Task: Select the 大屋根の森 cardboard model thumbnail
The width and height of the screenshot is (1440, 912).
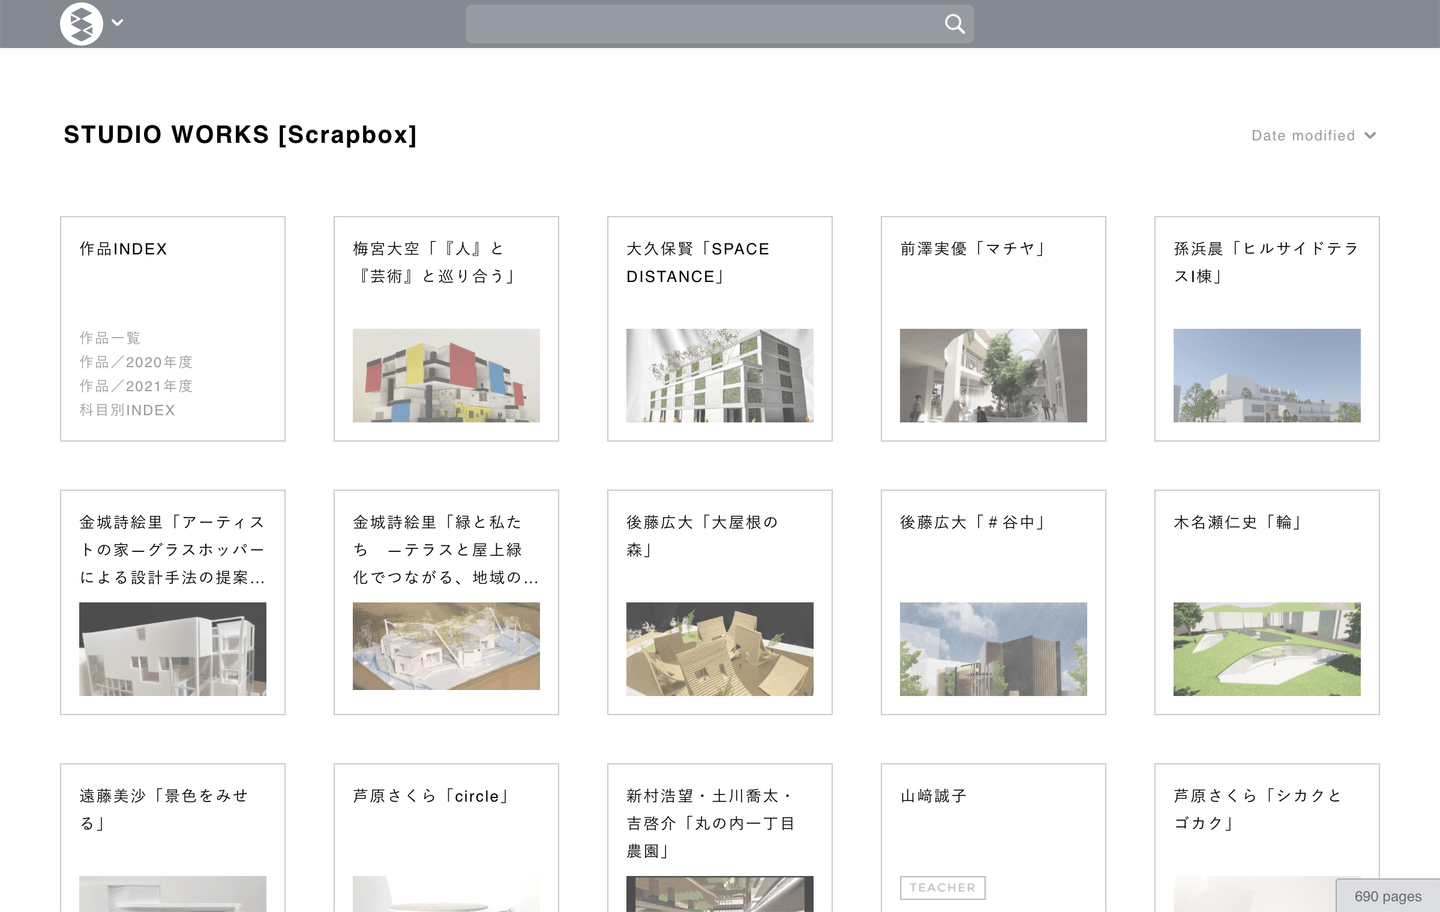Action: [720, 649]
